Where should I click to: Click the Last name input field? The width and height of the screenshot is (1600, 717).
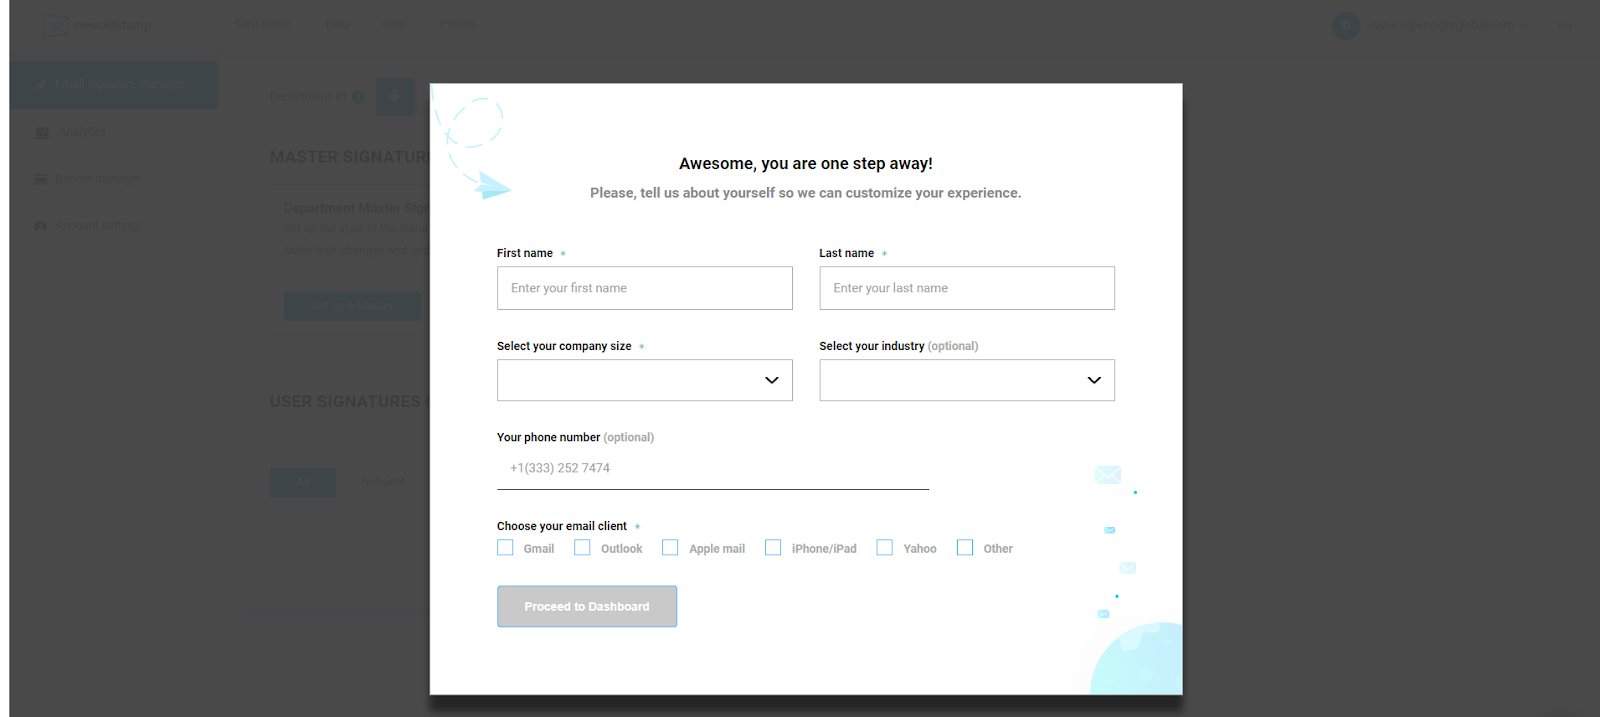(x=966, y=288)
